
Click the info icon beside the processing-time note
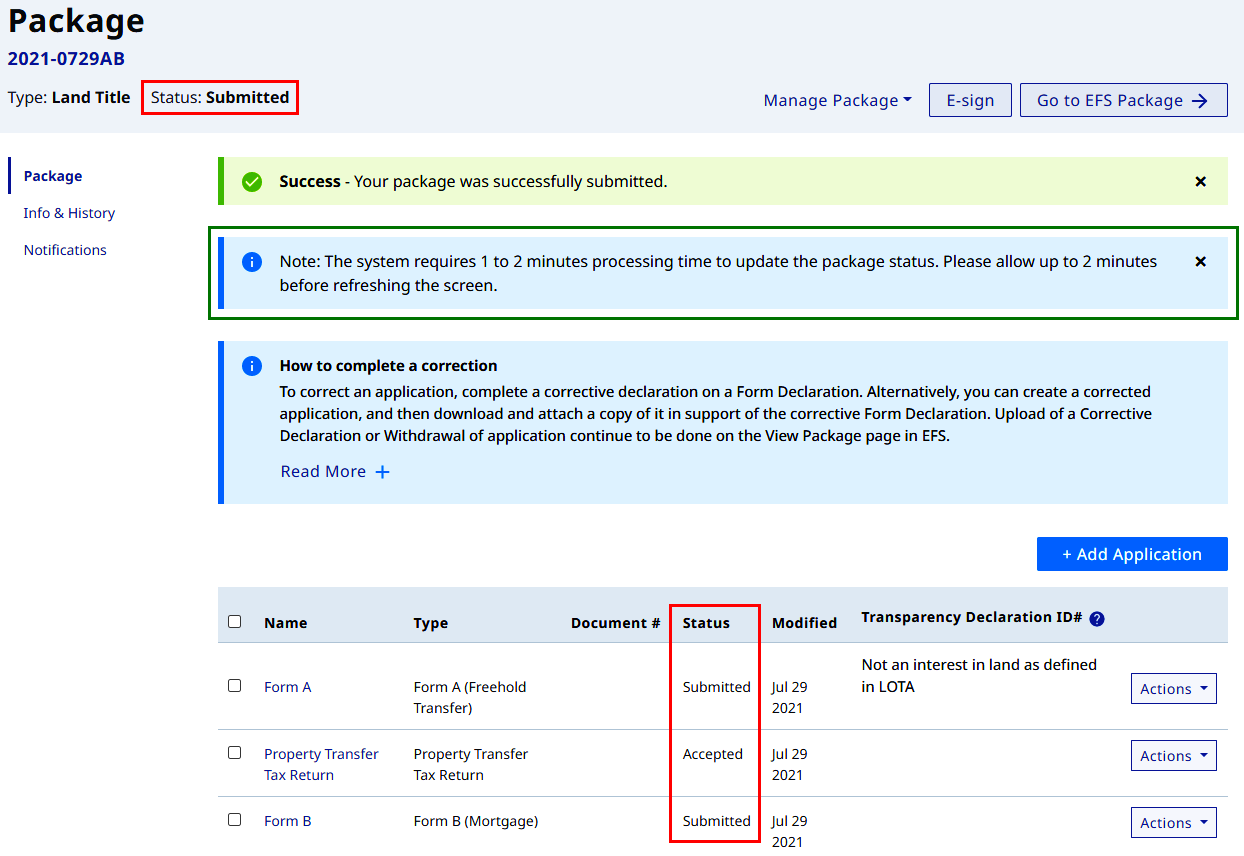coord(252,262)
